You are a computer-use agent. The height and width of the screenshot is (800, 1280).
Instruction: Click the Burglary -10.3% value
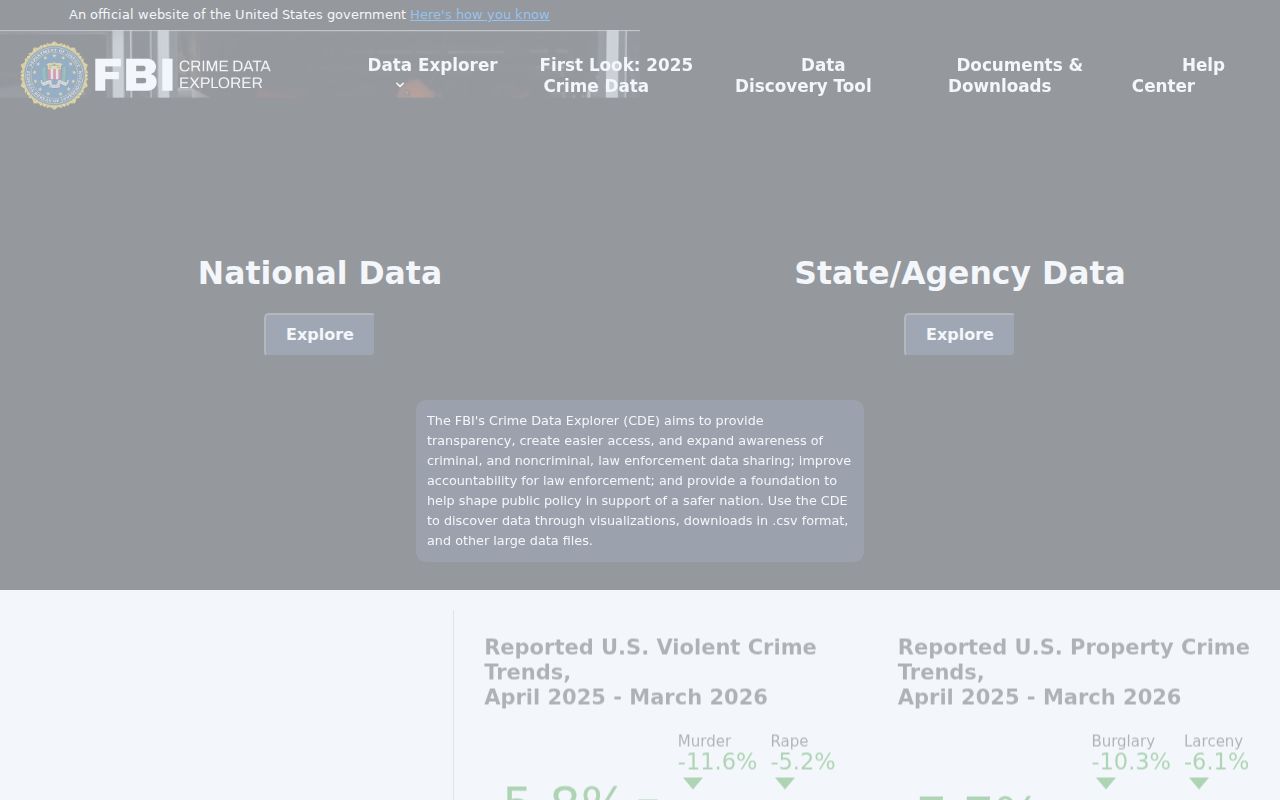(1130, 762)
